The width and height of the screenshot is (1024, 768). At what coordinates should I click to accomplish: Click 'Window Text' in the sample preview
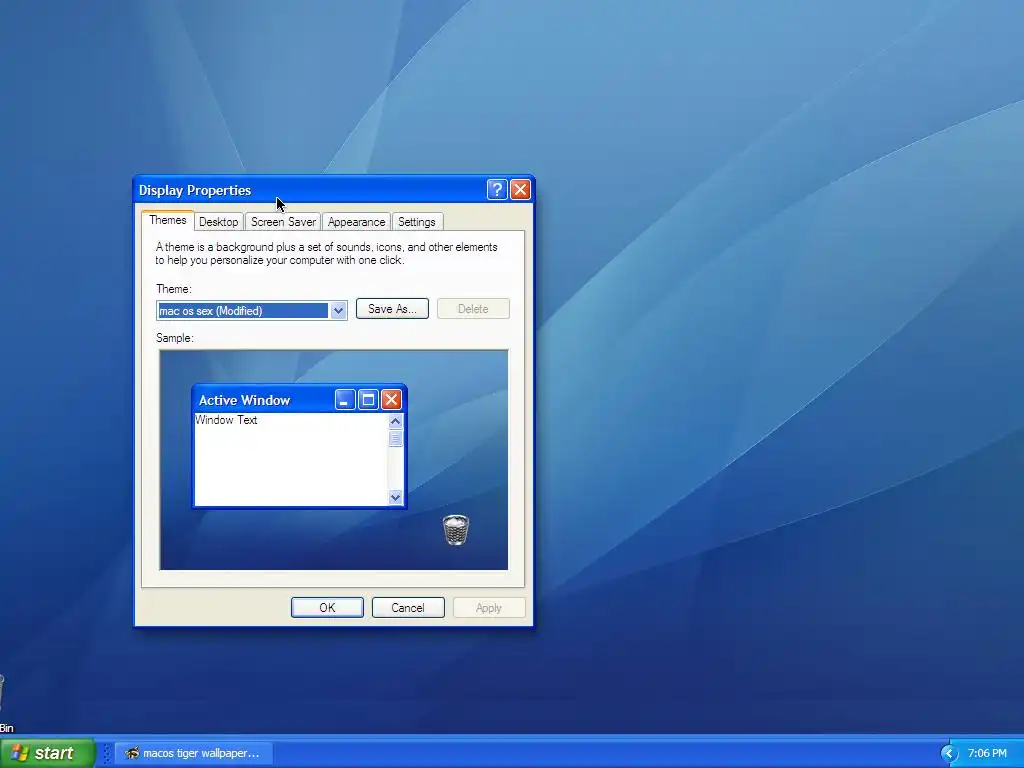tap(226, 420)
